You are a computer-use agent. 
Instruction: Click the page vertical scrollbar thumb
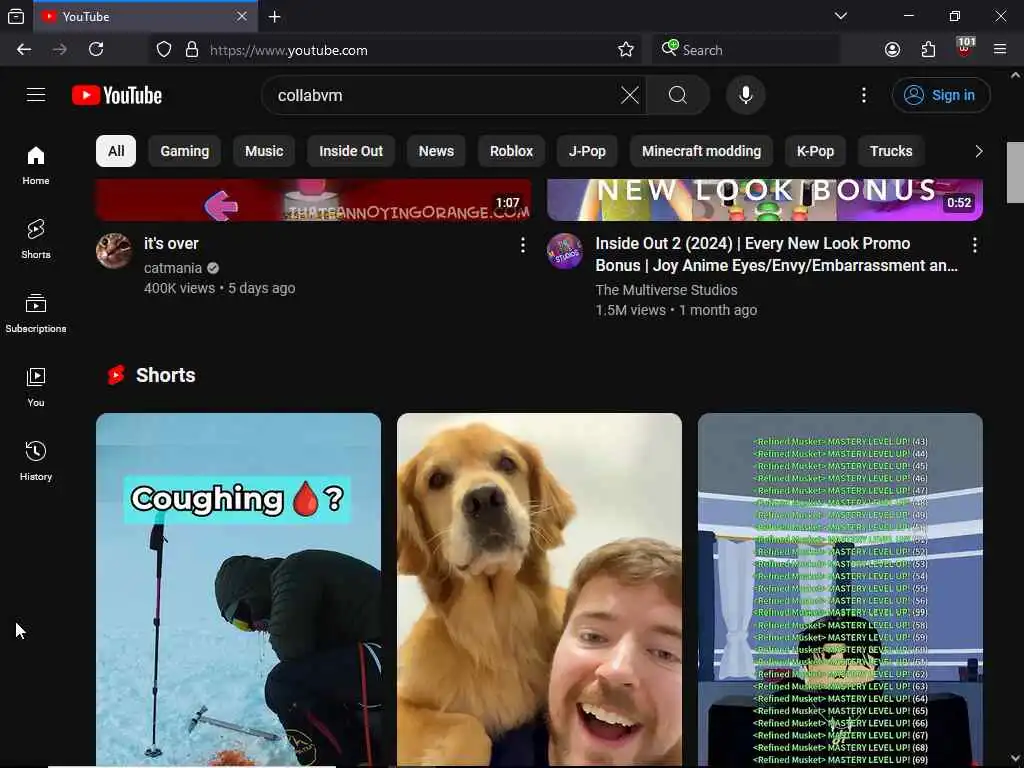click(1015, 172)
